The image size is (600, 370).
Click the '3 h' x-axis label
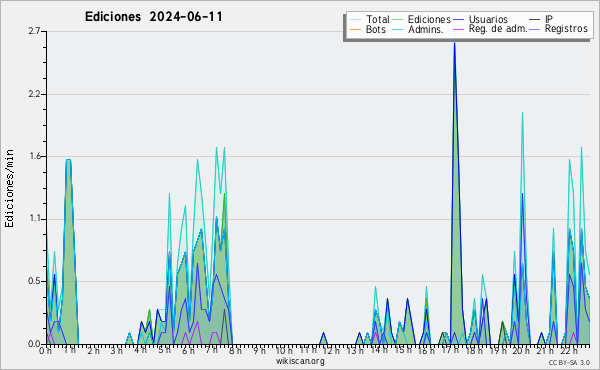116,351
